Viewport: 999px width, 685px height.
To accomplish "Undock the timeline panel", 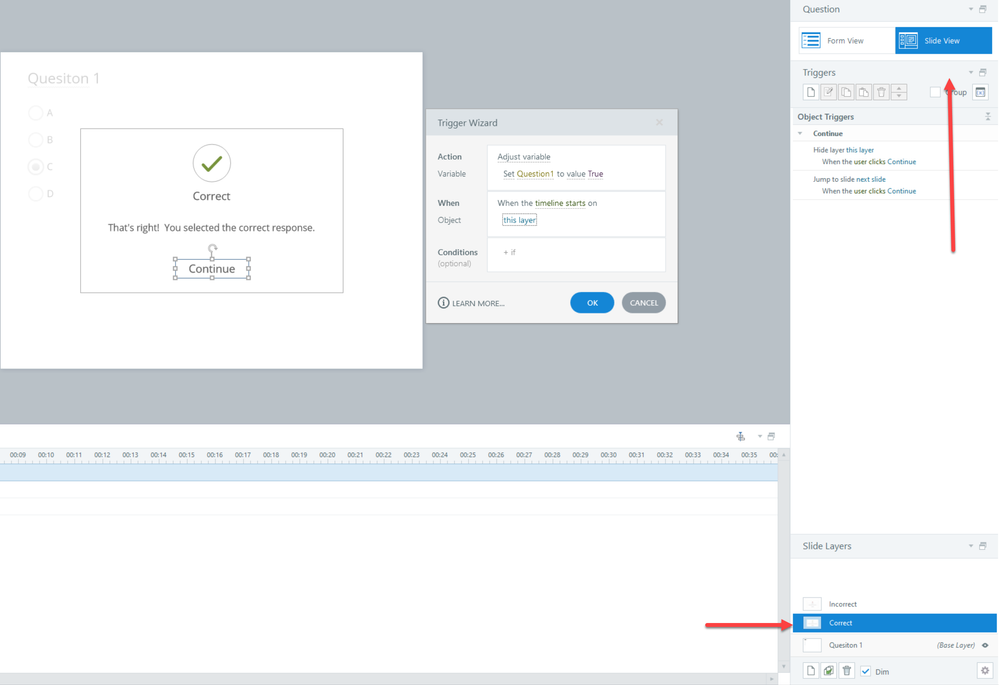I will coord(771,436).
